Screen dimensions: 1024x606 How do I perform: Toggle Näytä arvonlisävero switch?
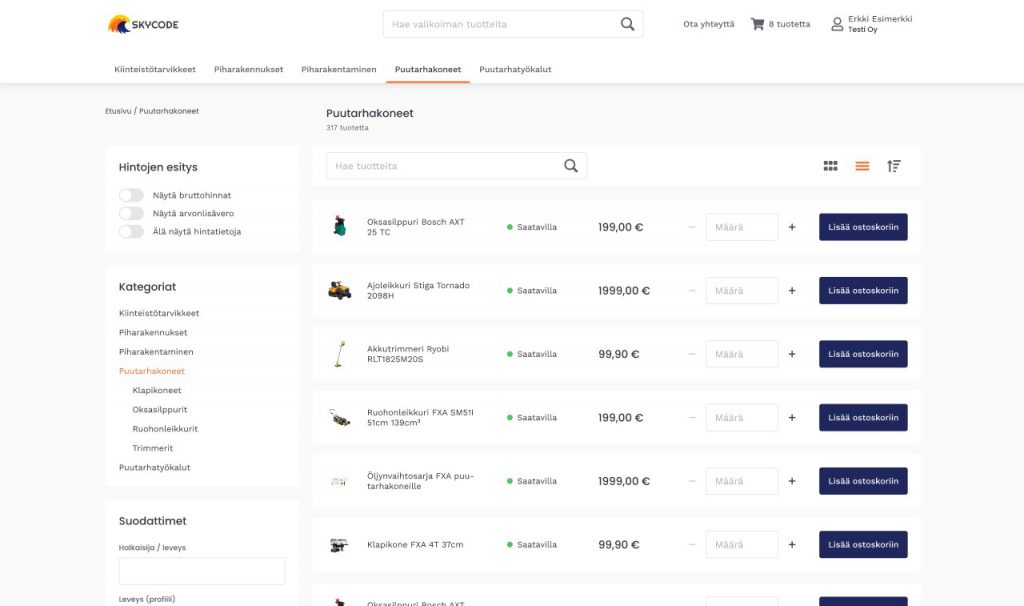(x=131, y=214)
